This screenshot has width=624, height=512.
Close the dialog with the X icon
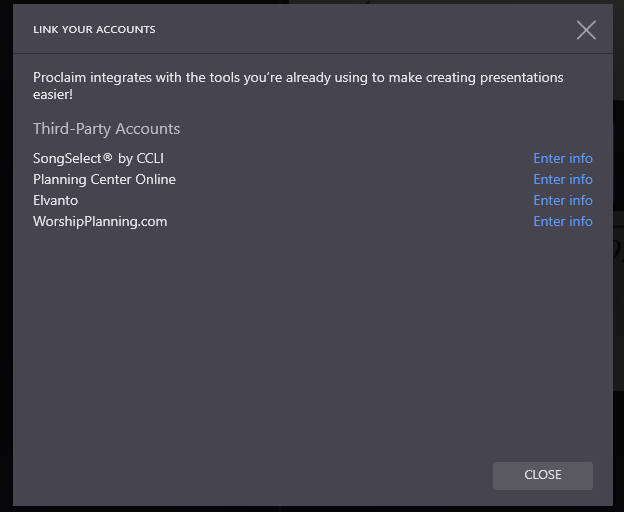[586, 30]
